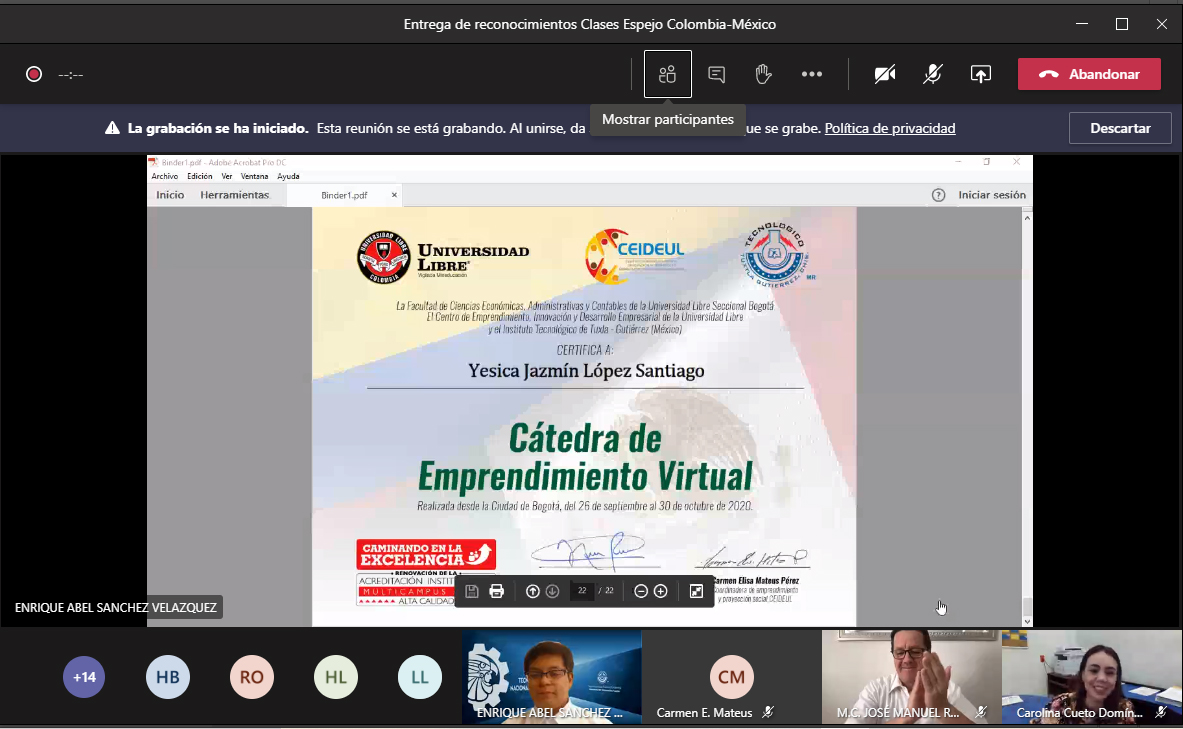Screen dimensions: 1183x729
Task: Open Acrobat help question icon
Action: tap(939, 195)
